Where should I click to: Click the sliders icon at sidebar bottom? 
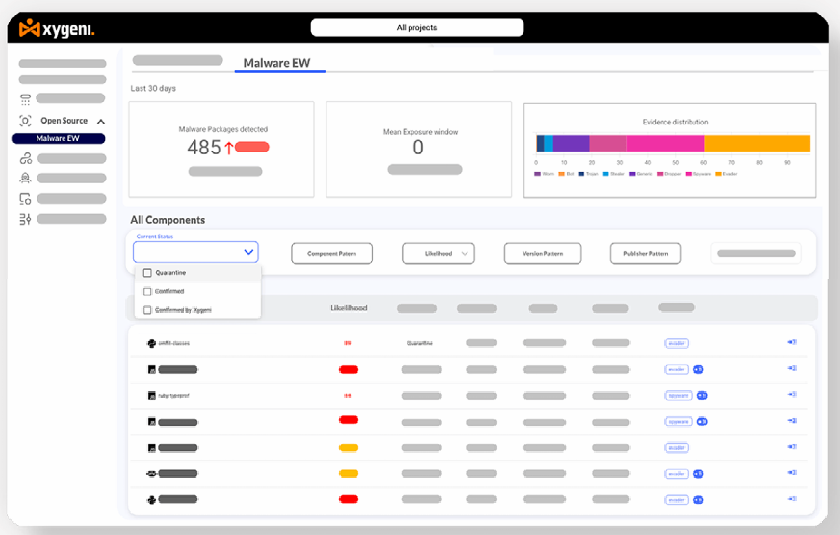coord(25,218)
